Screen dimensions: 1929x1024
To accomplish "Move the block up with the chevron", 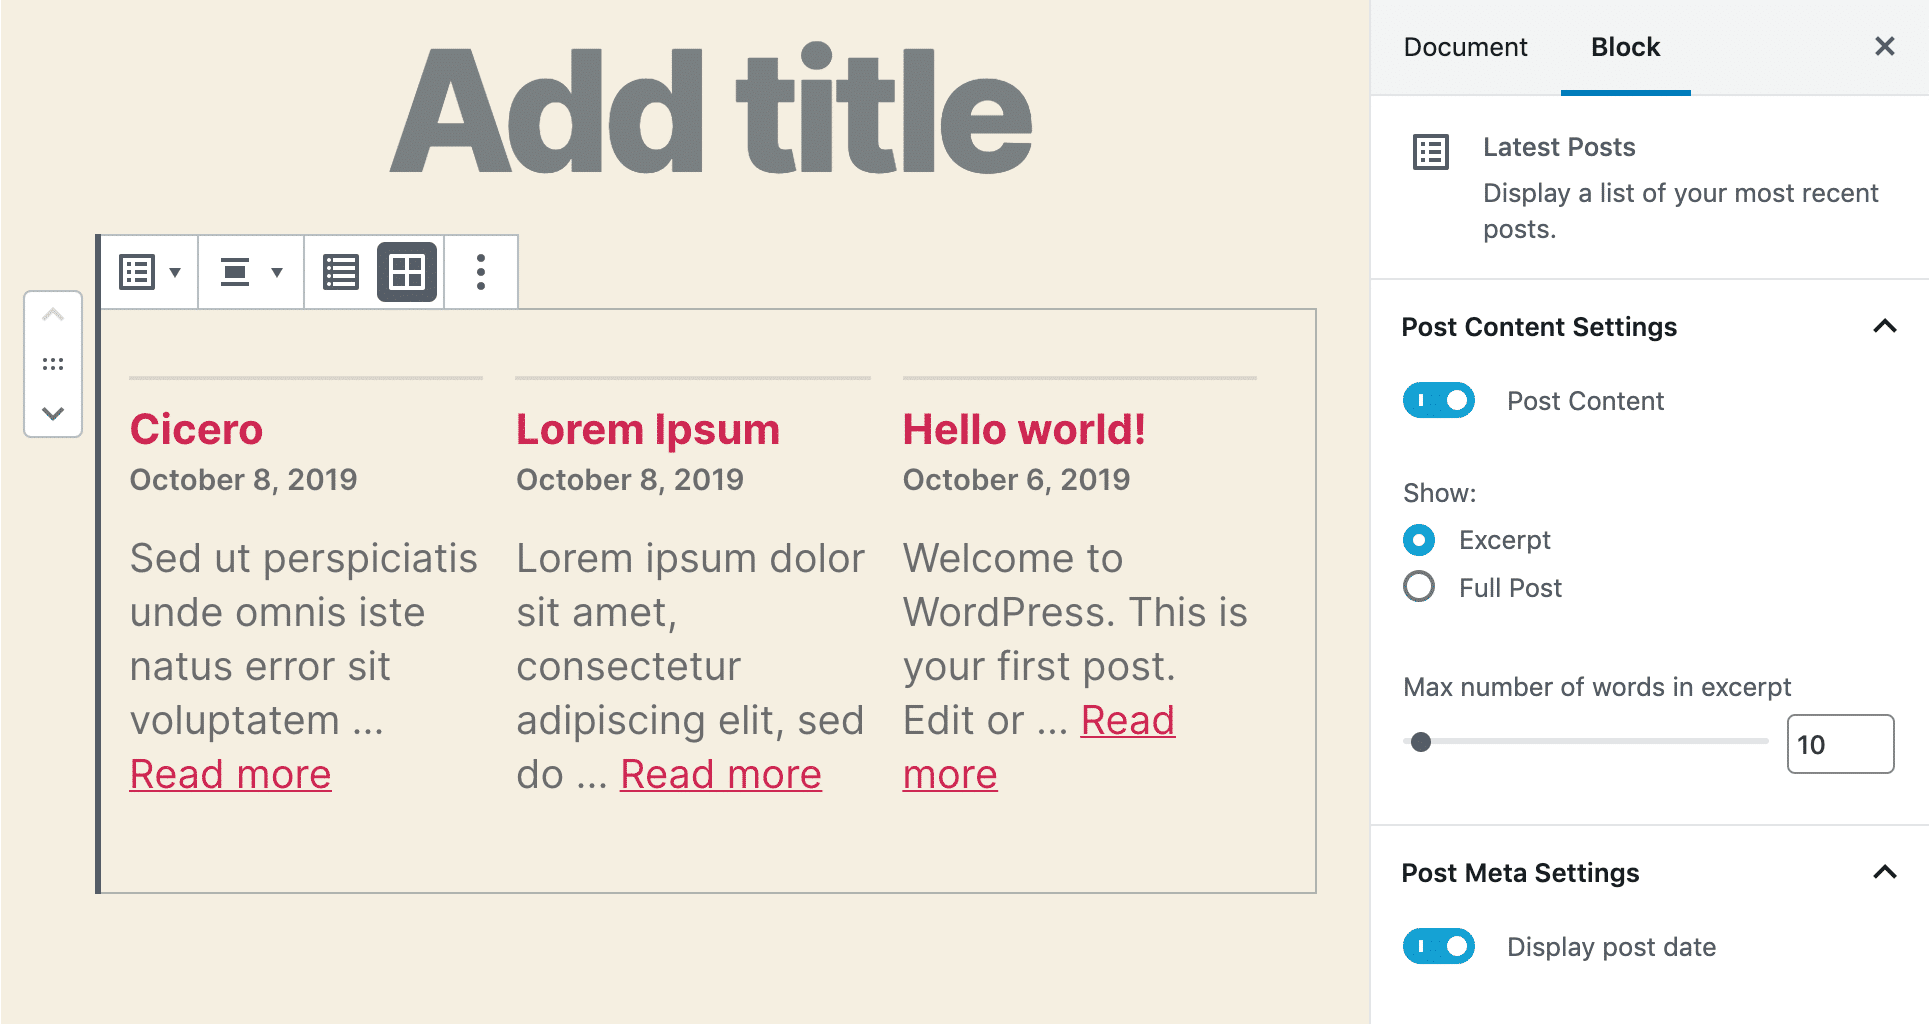I will (x=53, y=315).
